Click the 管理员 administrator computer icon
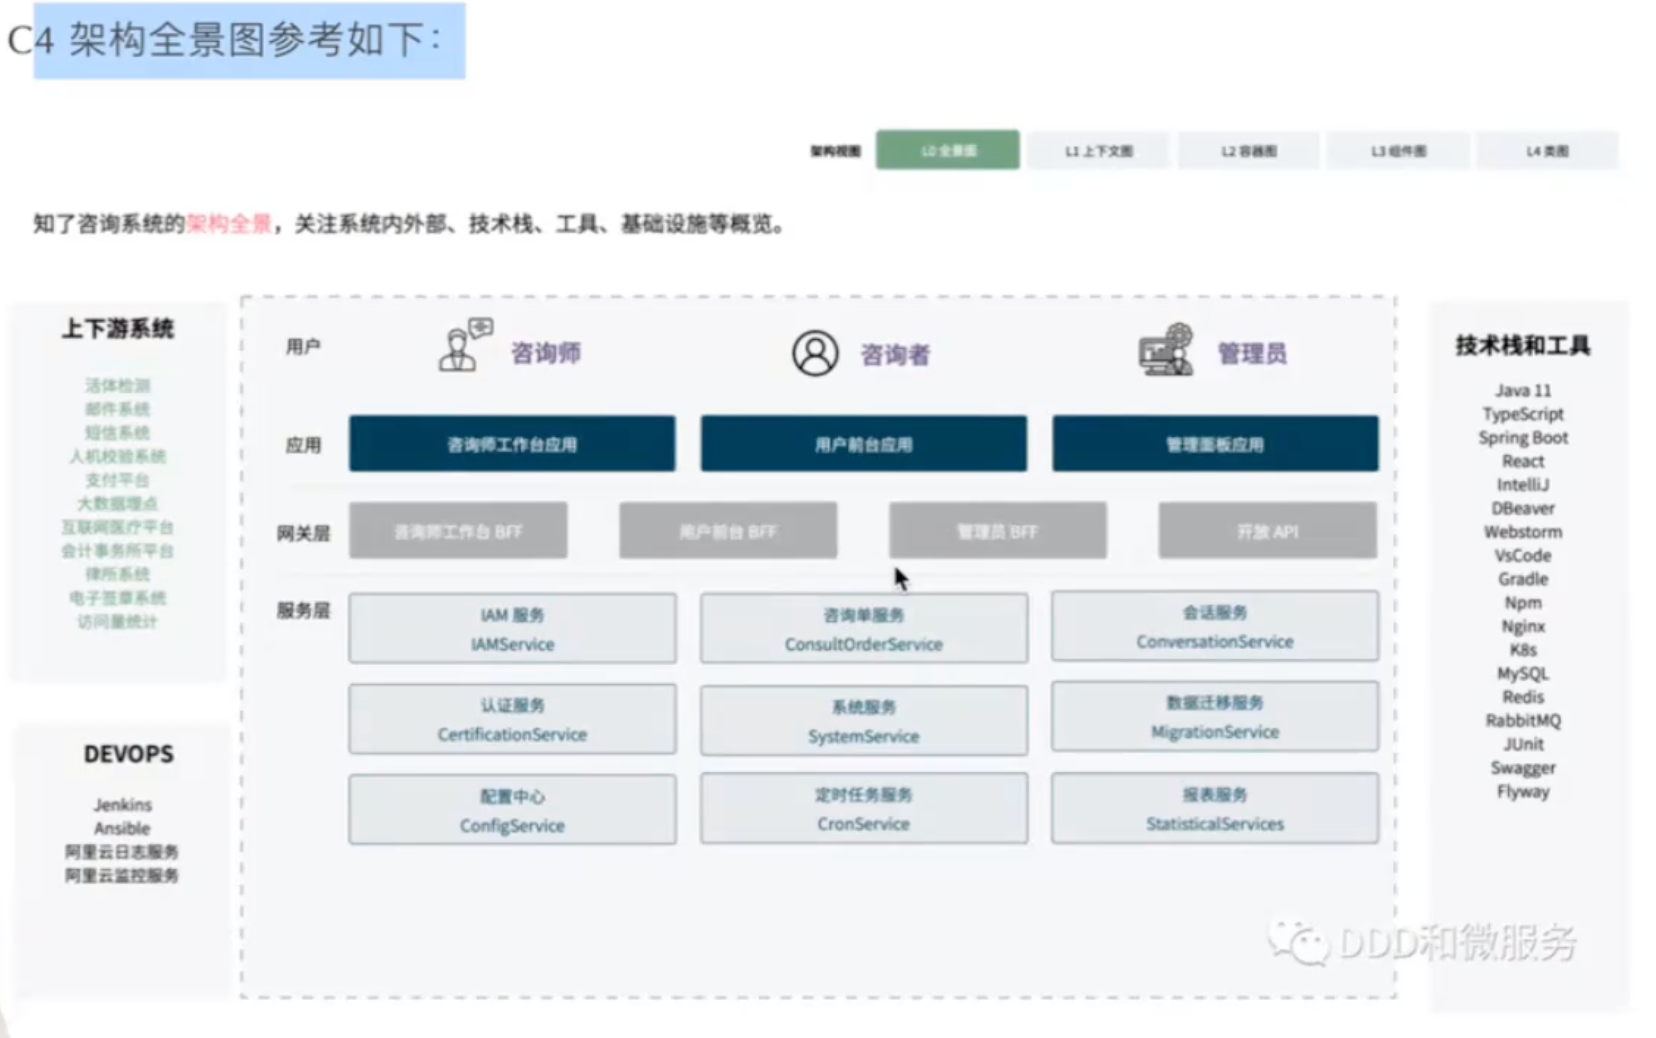This screenshot has width=1656, height=1038. 1166,349
